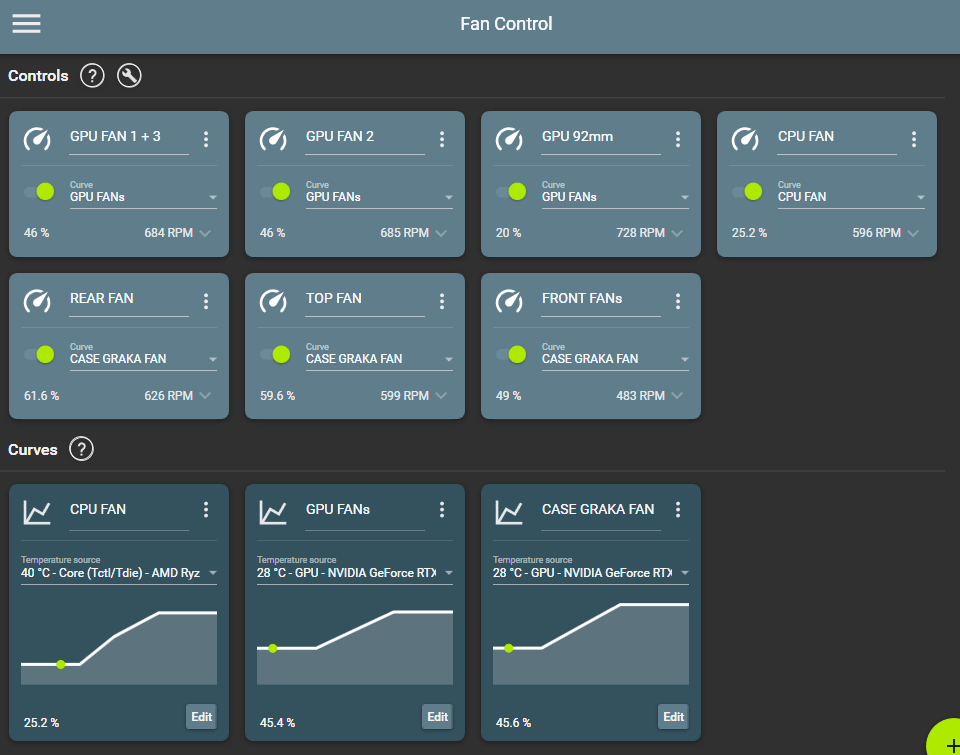Expand details chevron beside 728 RPM
The width and height of the screenshot is (960, 755).
pos(677,233)
